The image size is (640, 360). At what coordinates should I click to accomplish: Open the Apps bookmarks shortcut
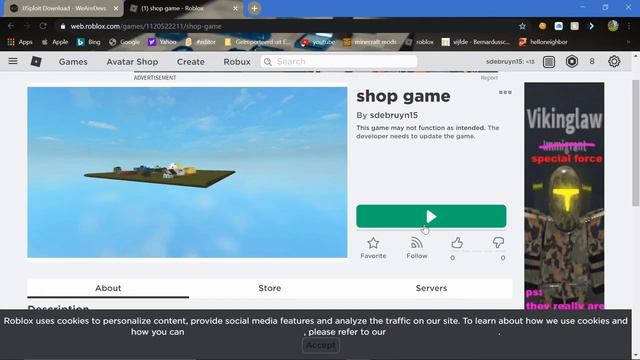(x=20, y=42)
